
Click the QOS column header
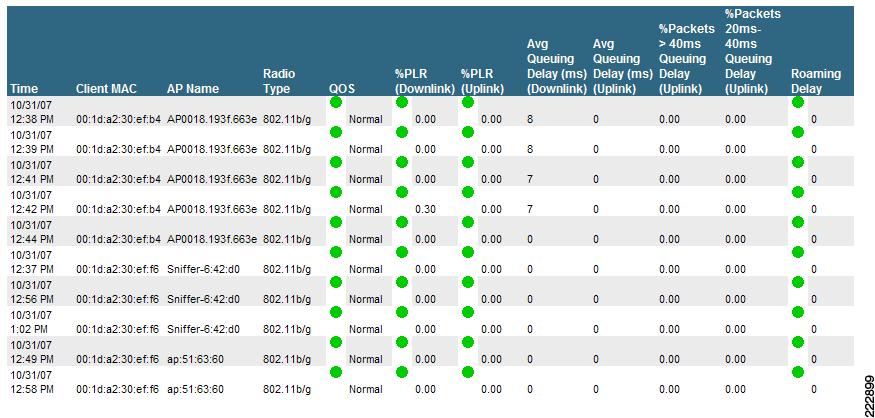[x=342, y=89]
